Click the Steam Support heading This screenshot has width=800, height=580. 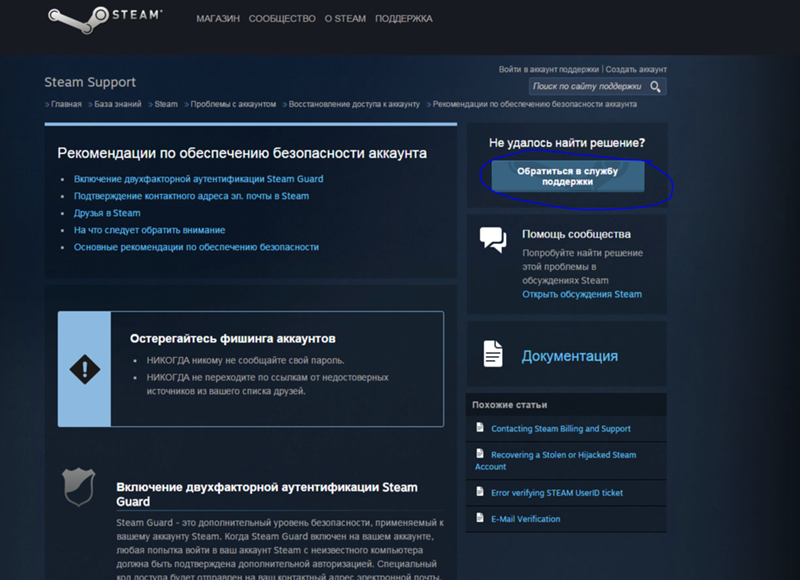click(x=90, y=82)
